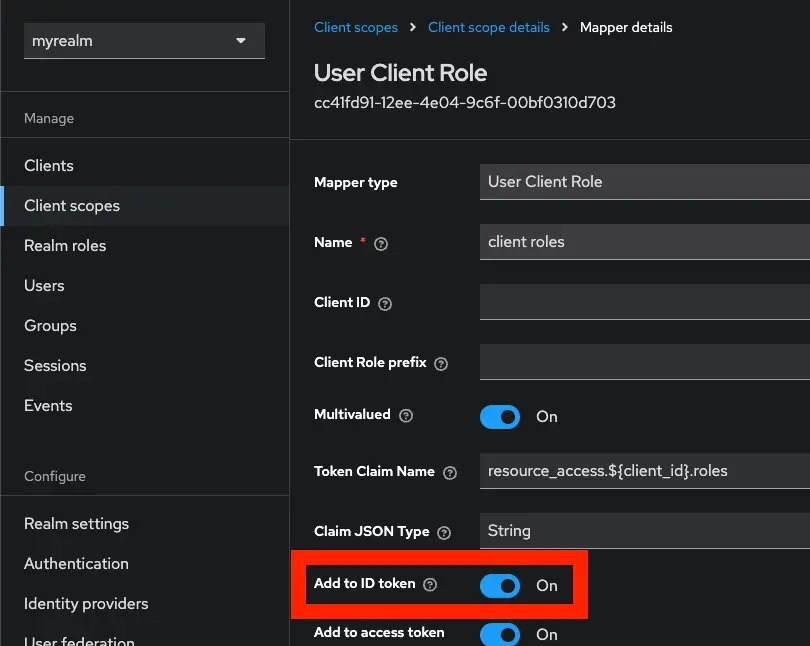Select Users in the Manage section
Screen dimensions: 810x646
[x=44, y=285]
